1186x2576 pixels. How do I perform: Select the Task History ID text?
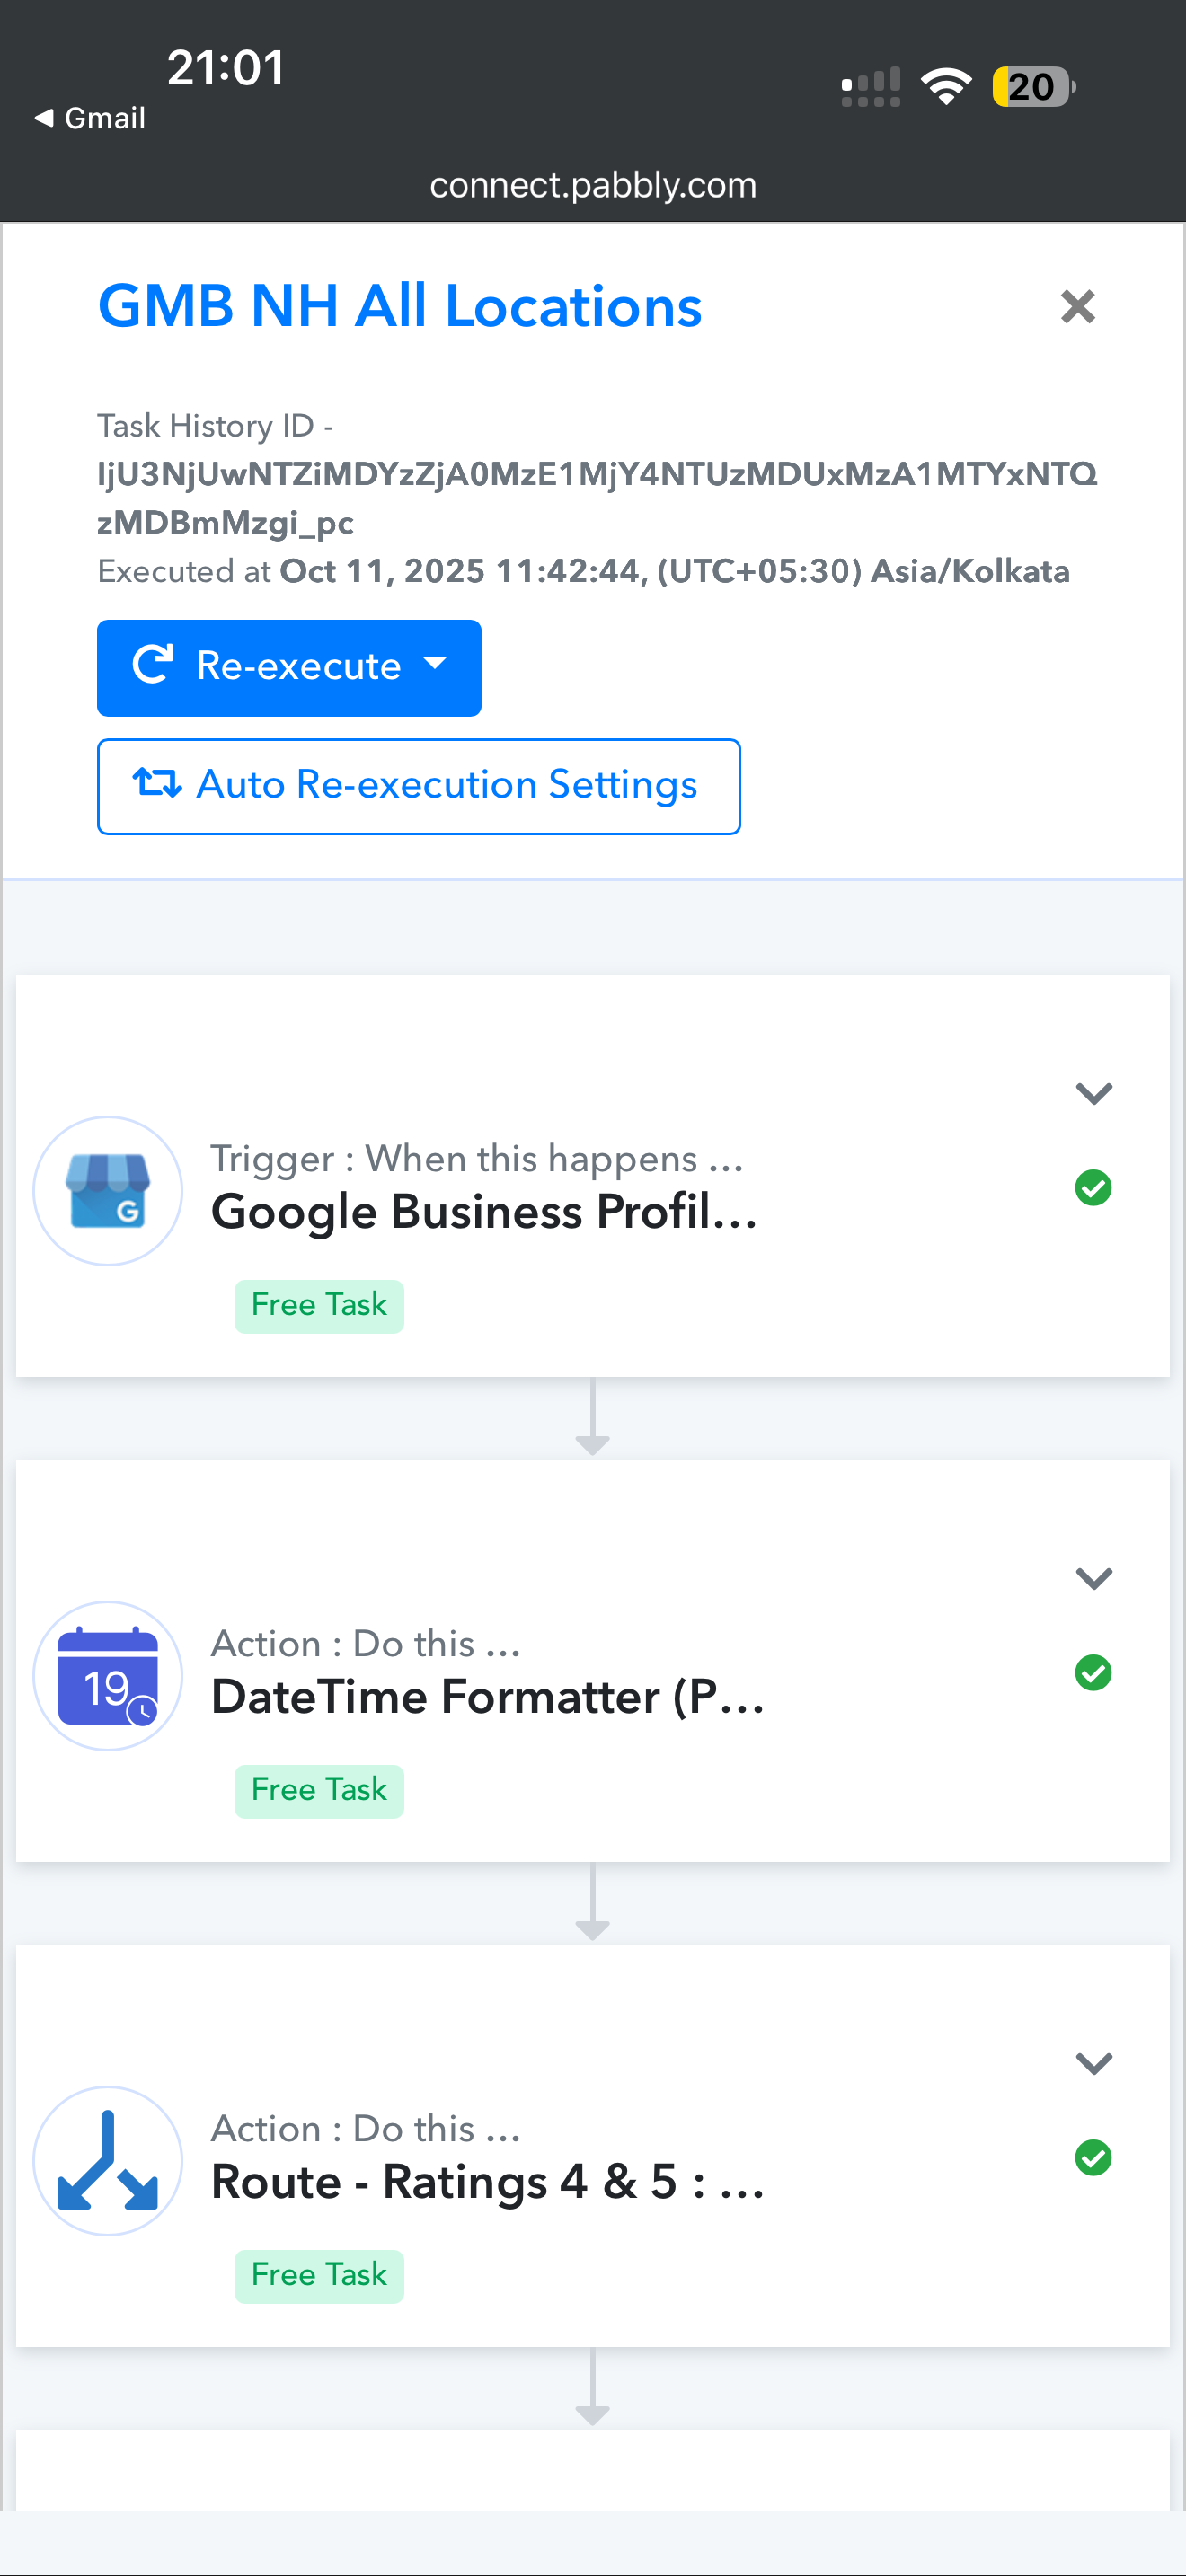(596, 497)
